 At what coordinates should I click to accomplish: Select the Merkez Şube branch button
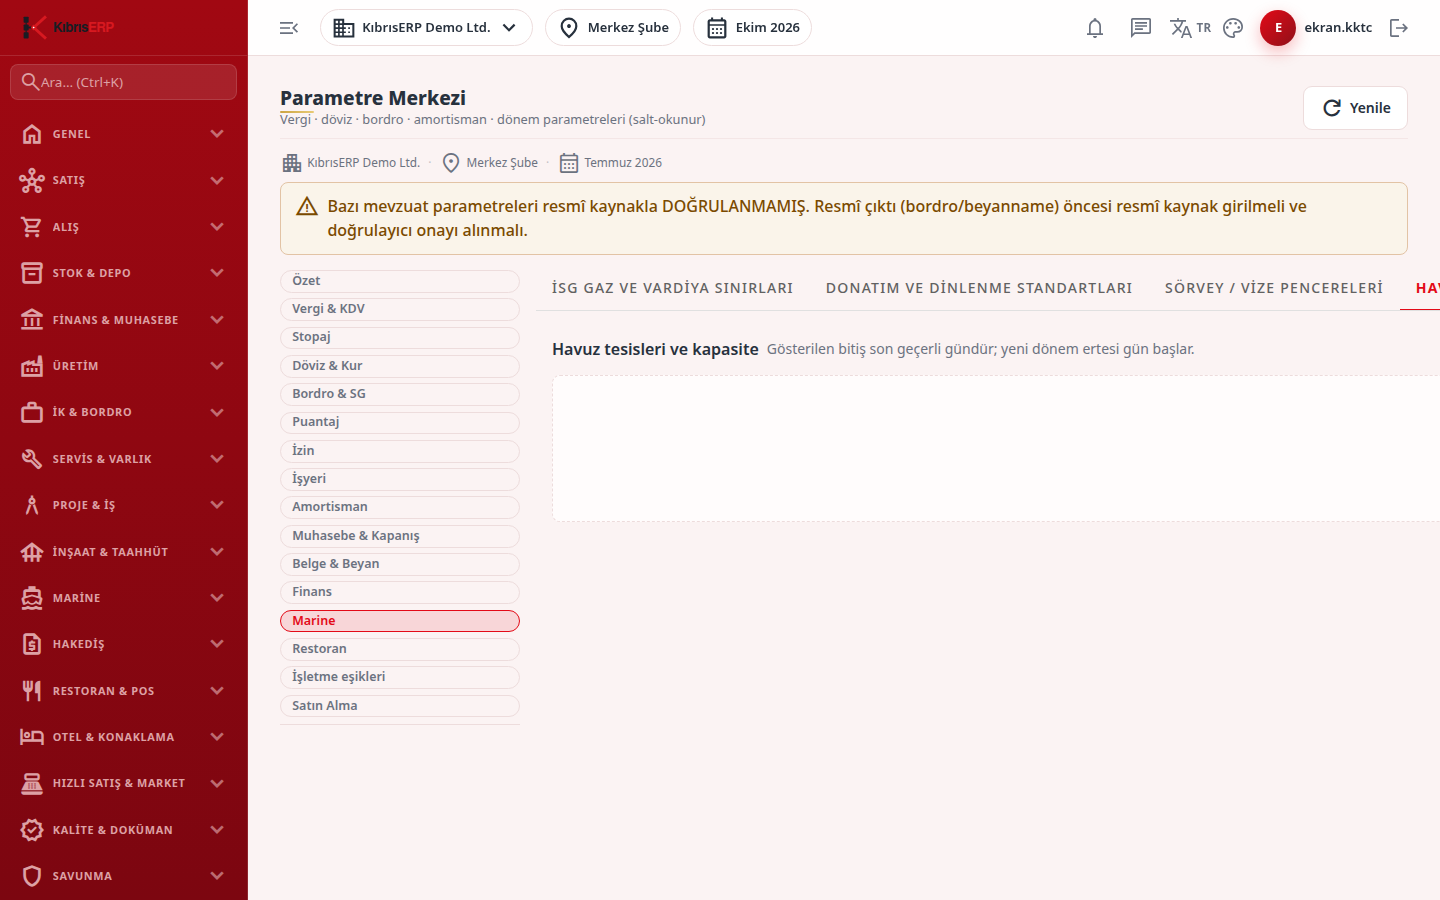[x=613, y=28]
